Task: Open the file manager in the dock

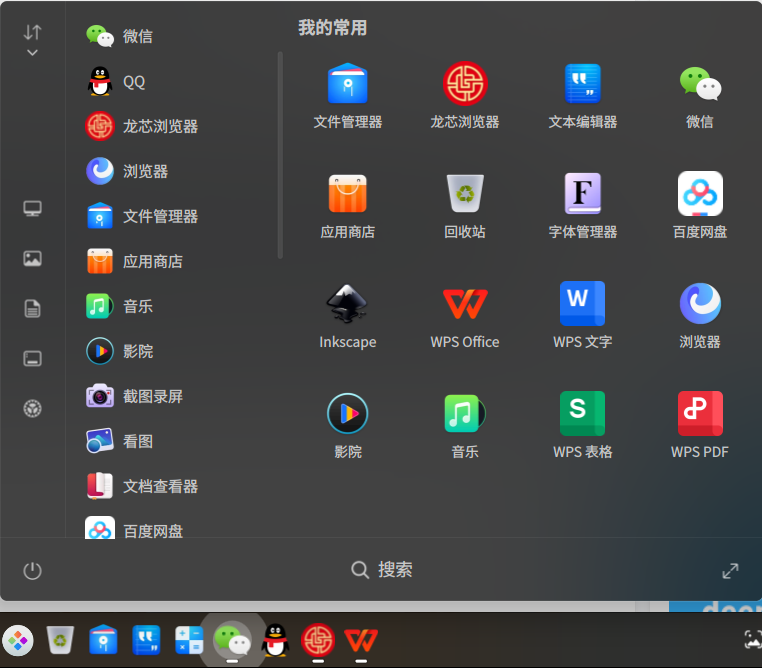Action: click(103, 640)
